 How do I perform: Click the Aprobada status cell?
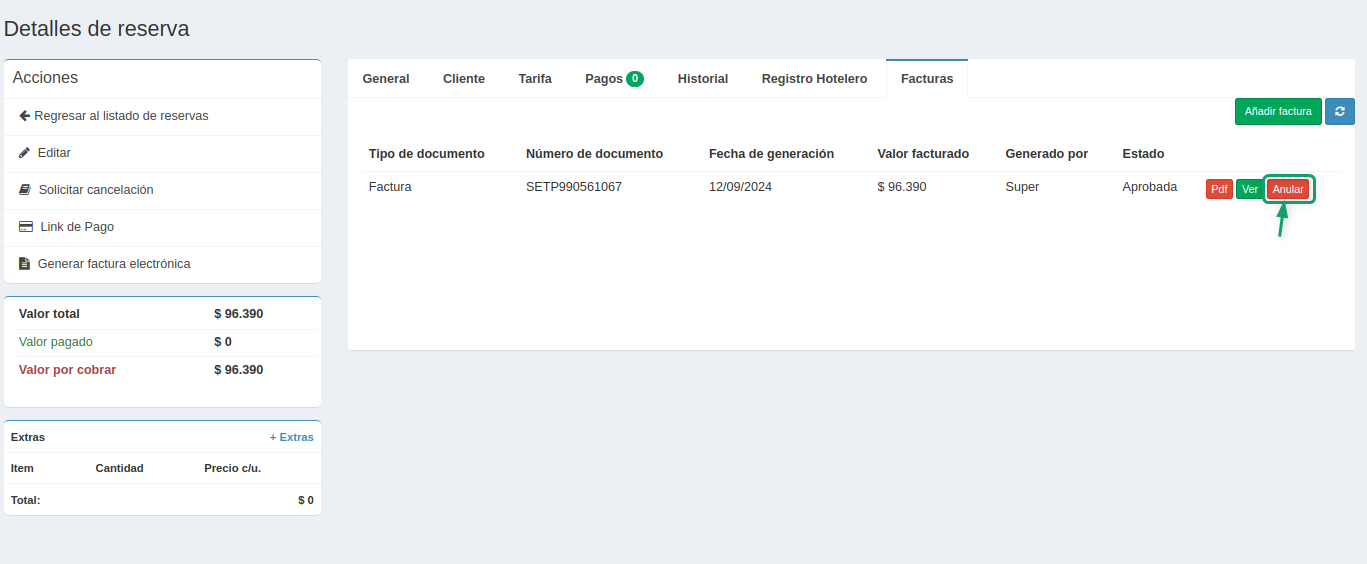(1150, 187)
